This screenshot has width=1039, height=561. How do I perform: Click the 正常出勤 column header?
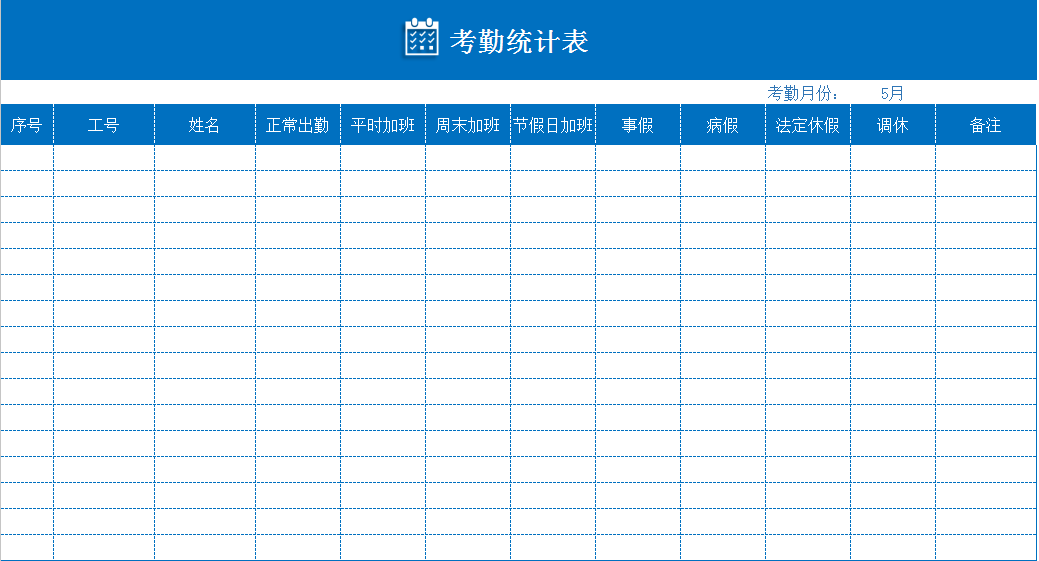(x=298, y=125)
